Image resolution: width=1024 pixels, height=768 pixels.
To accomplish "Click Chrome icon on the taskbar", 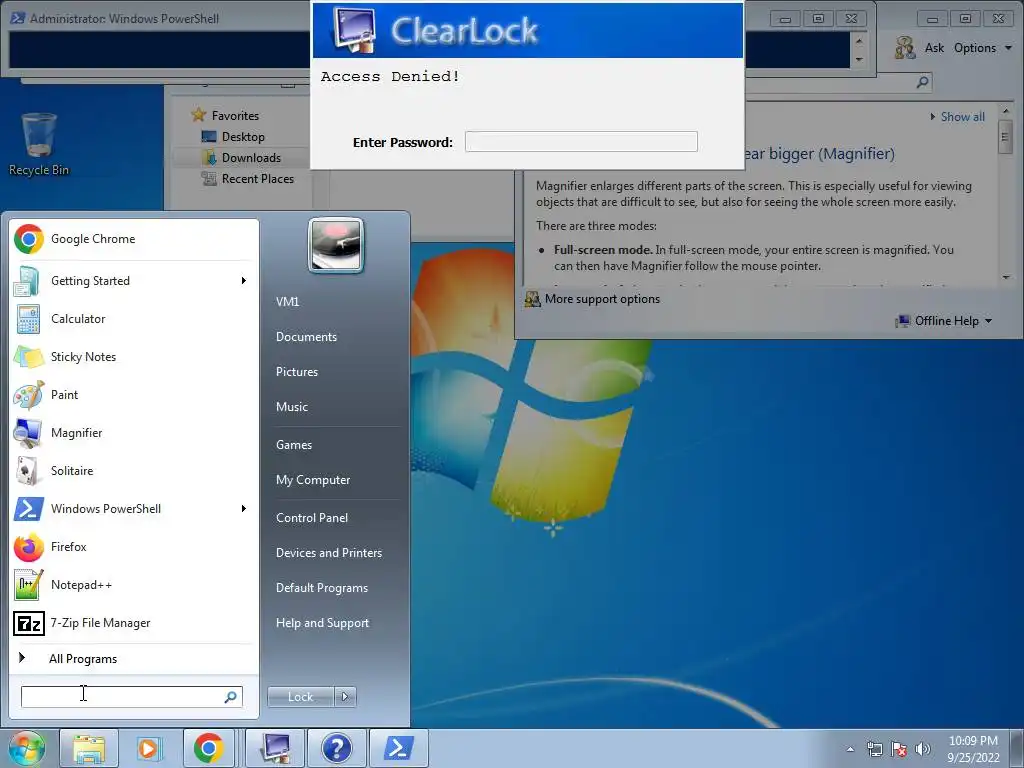I will tap(208, 748).
